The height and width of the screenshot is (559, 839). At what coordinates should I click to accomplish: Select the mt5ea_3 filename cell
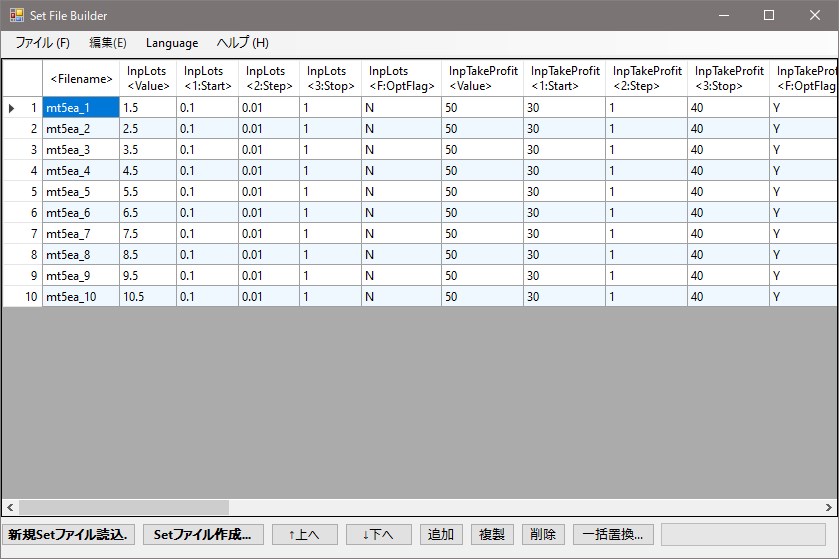(81, 150)
